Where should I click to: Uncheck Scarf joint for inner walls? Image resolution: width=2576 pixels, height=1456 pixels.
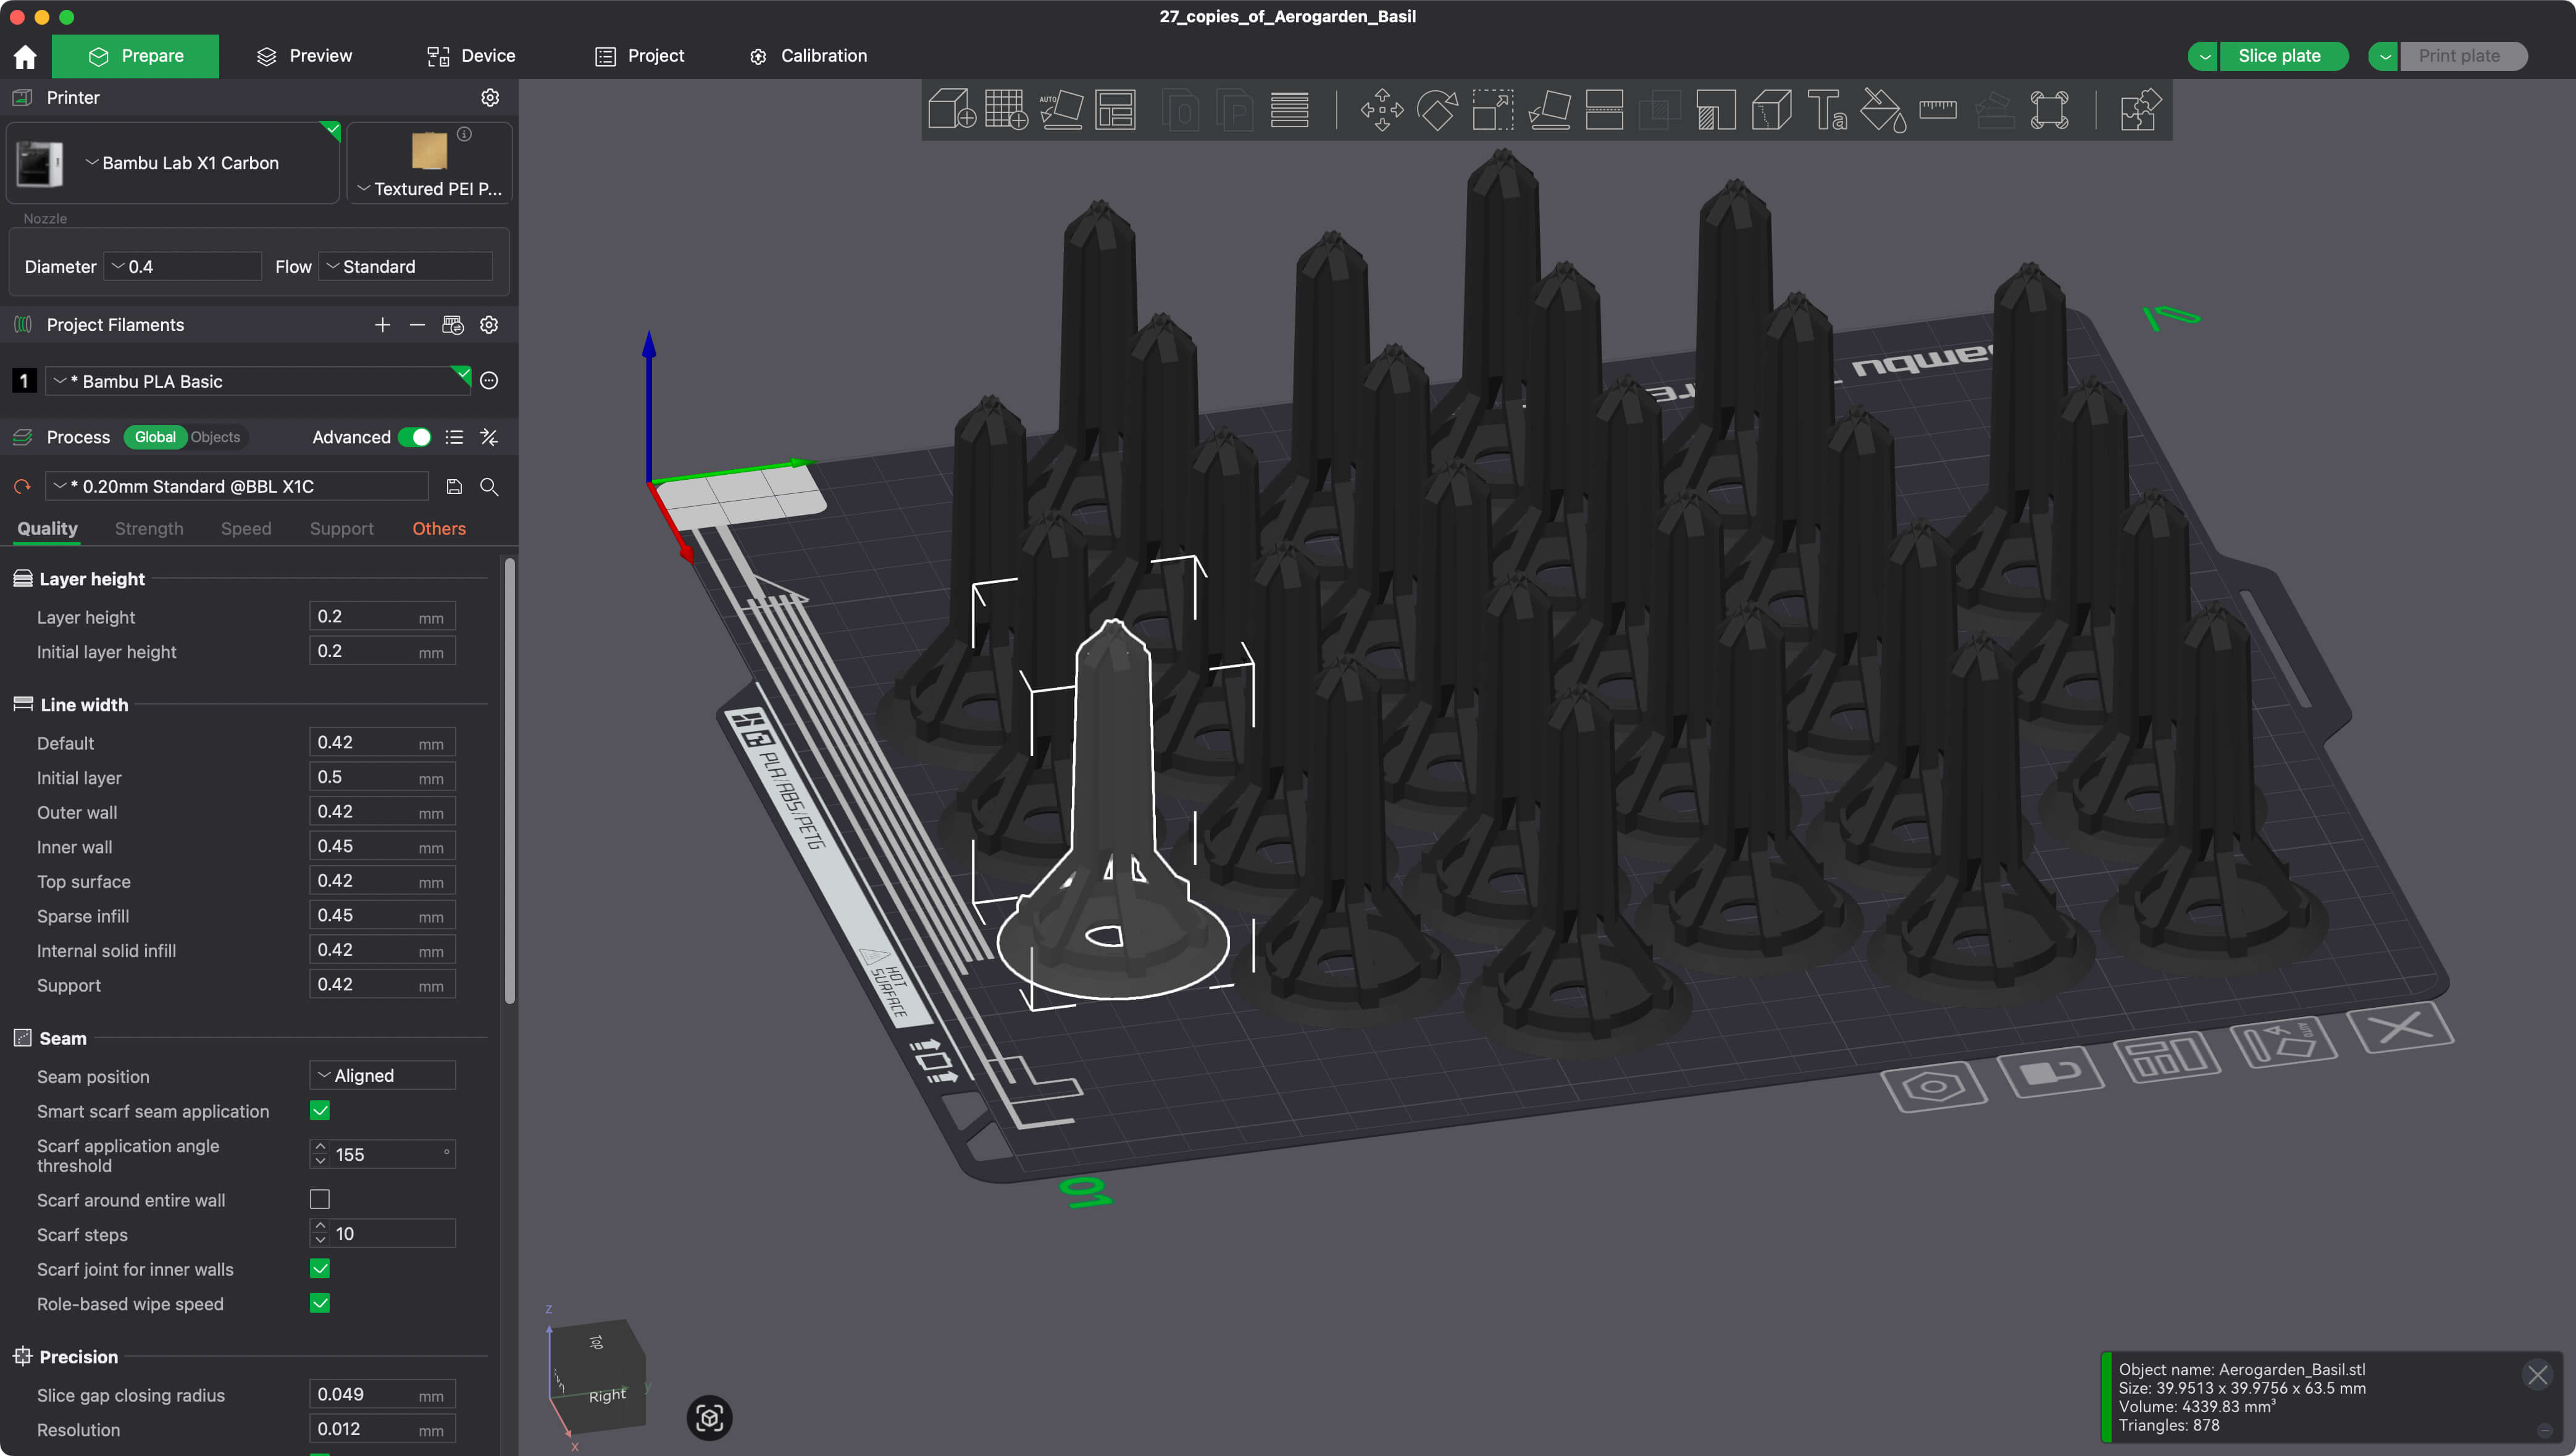click(320, 1268)
